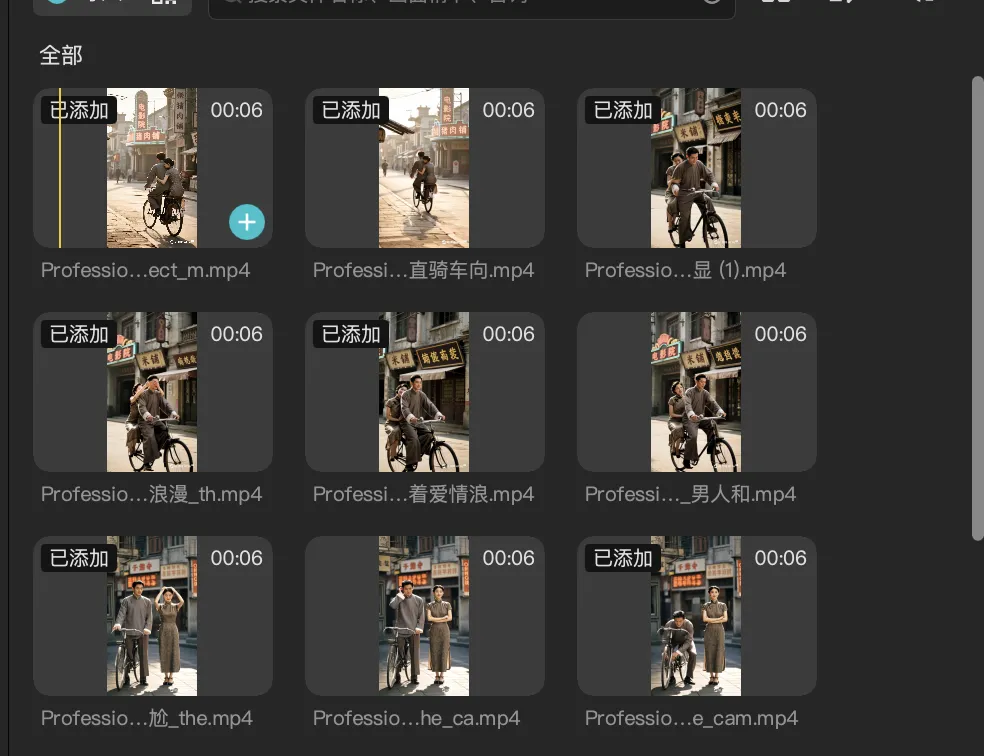Select the Professio…ect_m.mp4 video thumbnail

(152, 168)
